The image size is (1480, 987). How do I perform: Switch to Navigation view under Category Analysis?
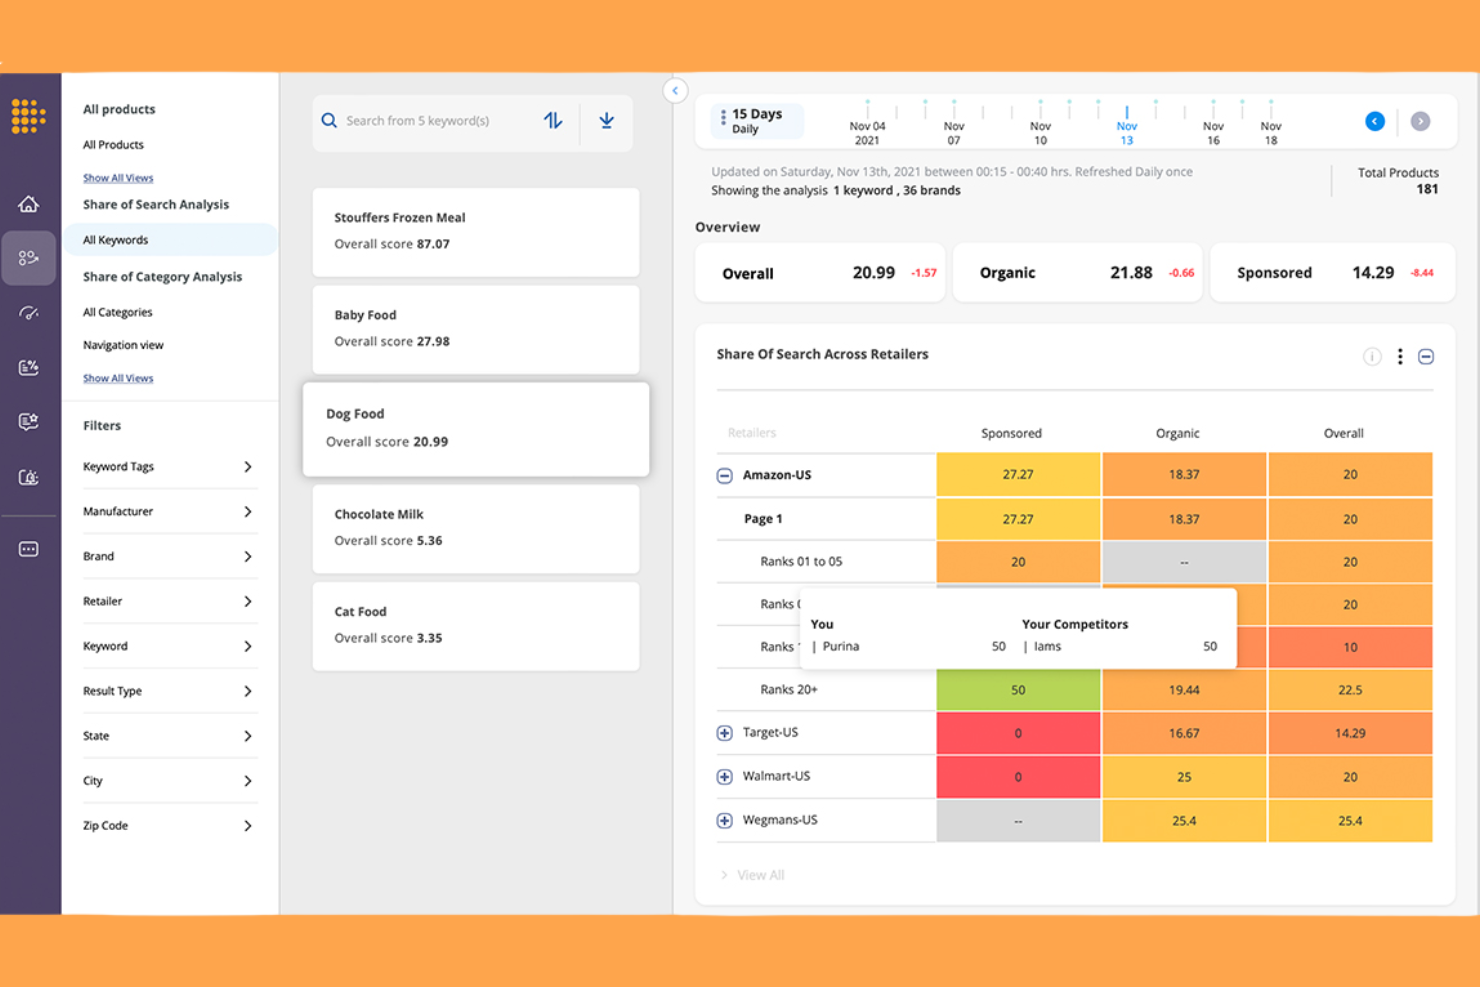(x=123, y=344)
